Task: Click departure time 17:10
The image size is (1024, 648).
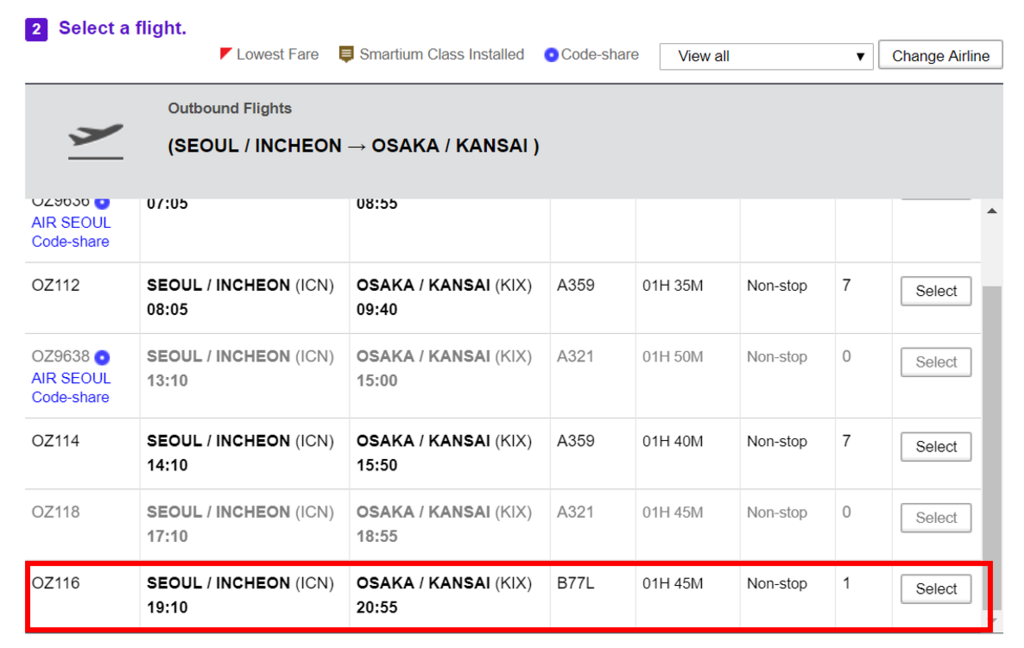Action: (x=167, y=536)
